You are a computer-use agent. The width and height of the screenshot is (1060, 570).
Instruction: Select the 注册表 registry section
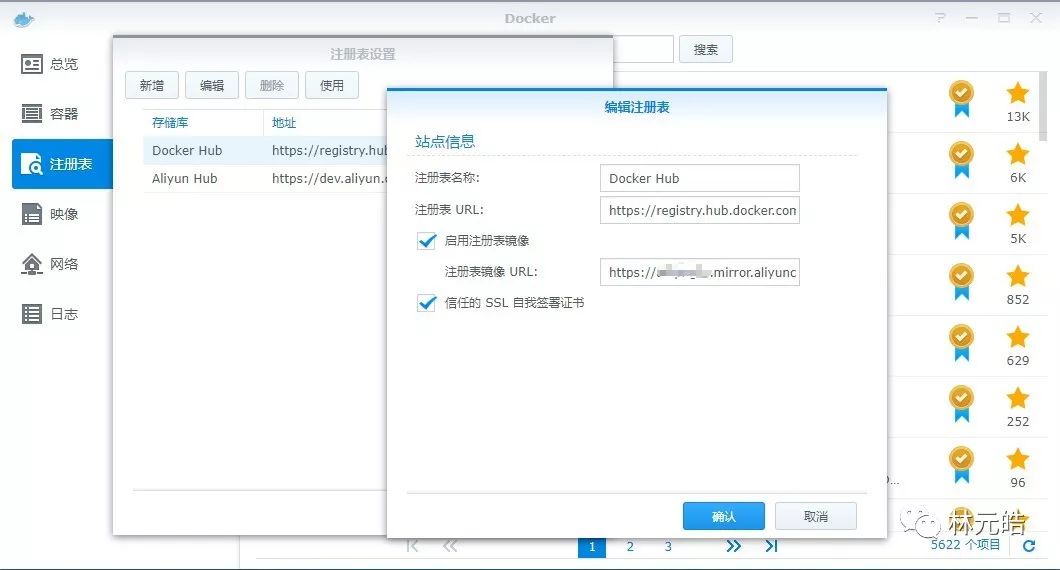click(x=62, y=164)
